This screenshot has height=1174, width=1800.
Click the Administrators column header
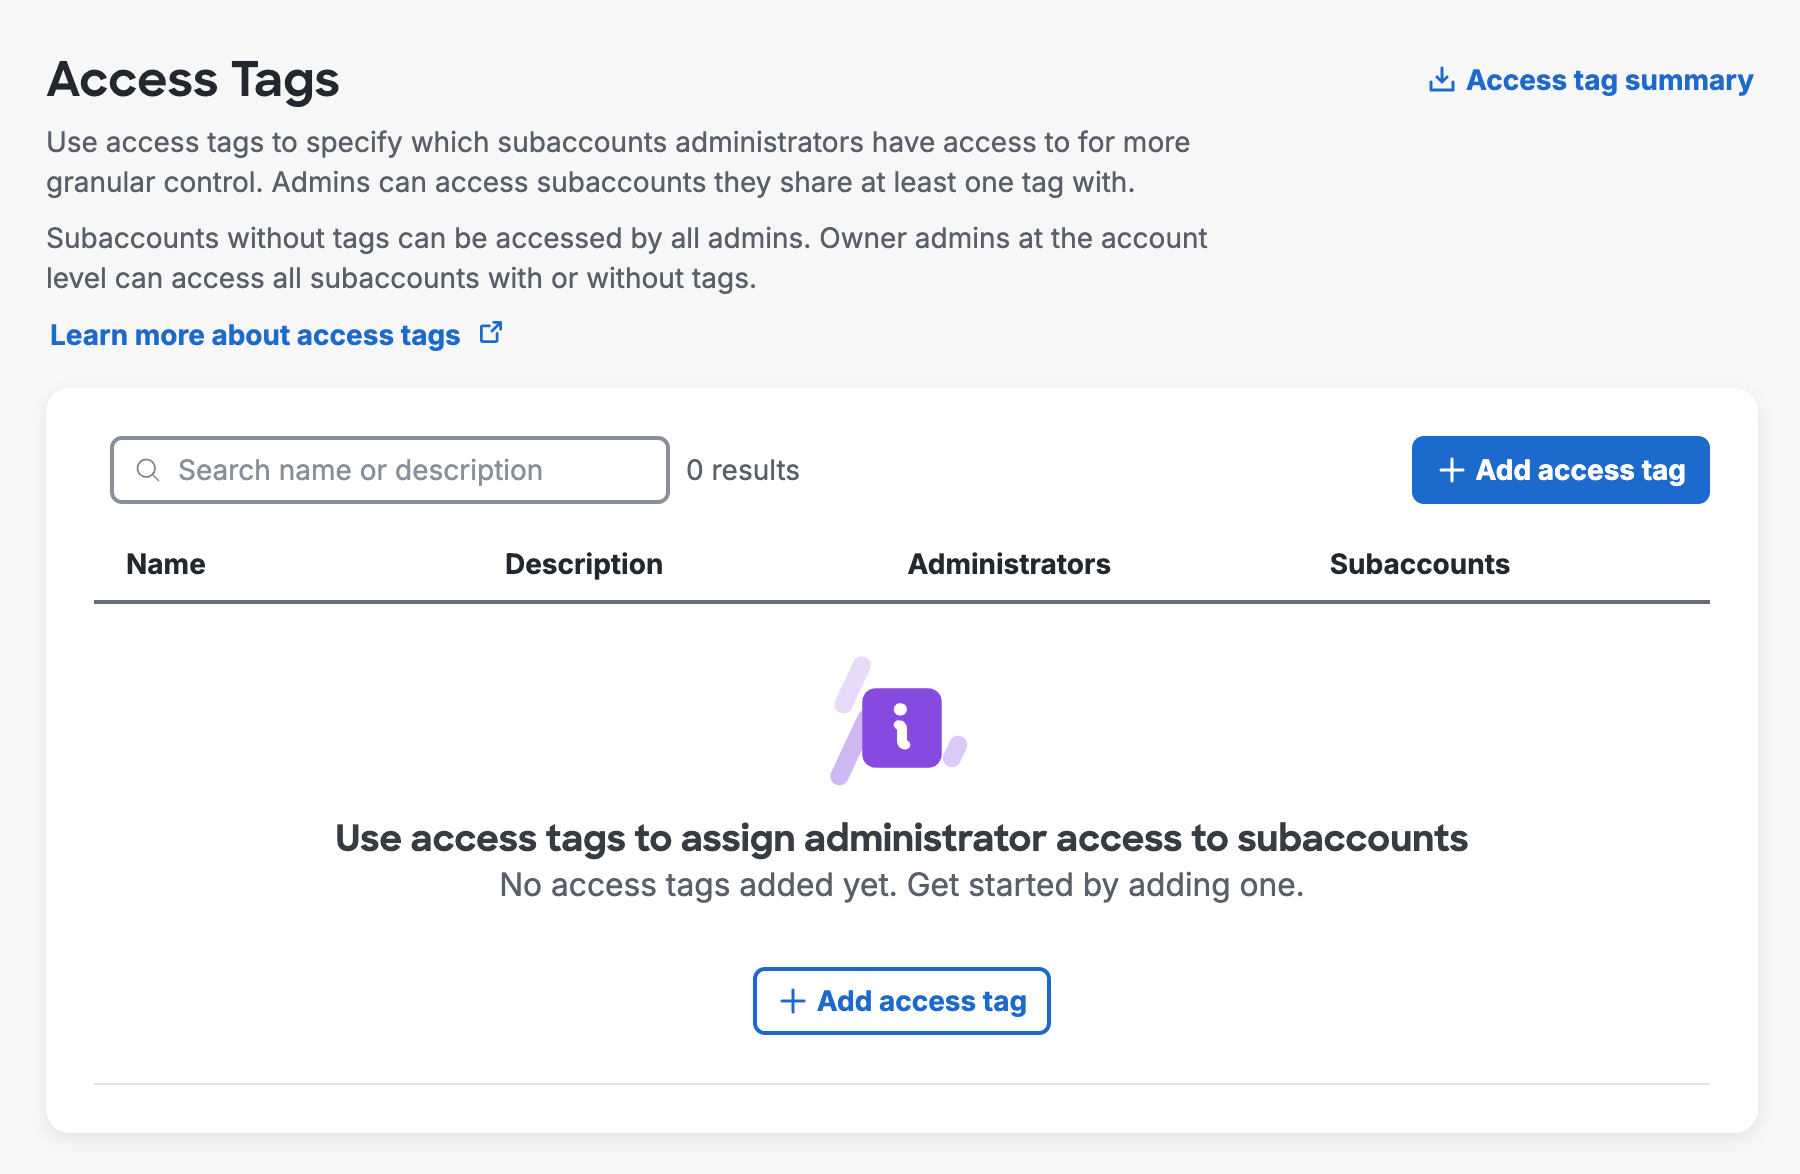(x=1009, y=564)
